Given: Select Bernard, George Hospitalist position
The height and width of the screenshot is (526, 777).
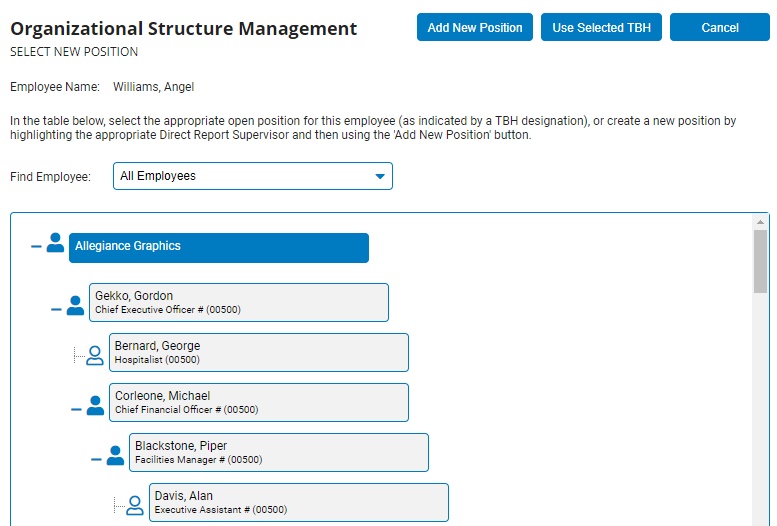Looking at the screenshot, I should 259,352.
